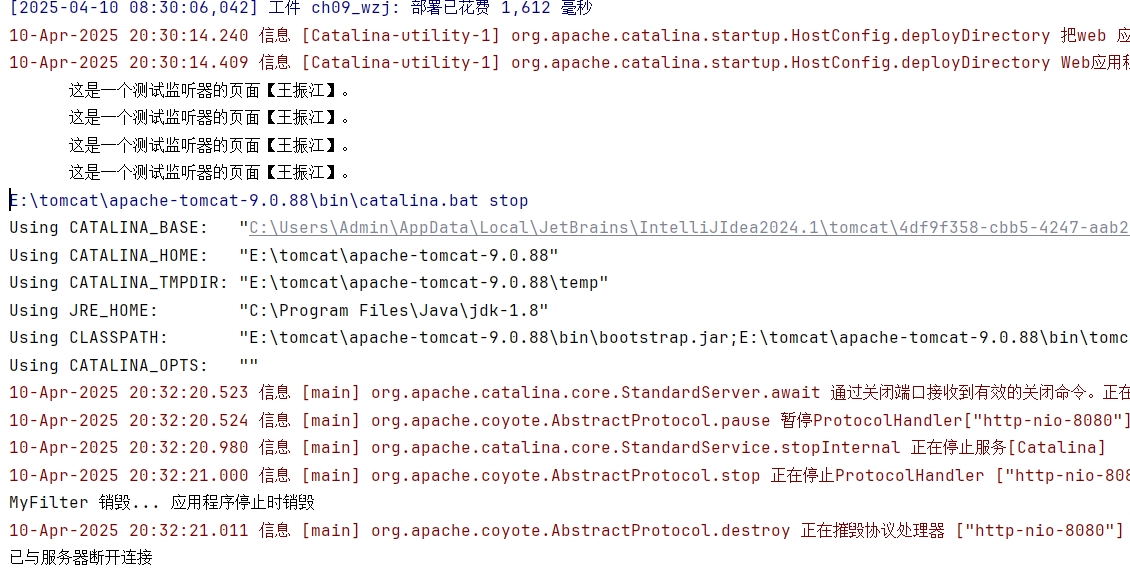This screenshot has height=581, width=1130.
Task: Click the CATALINA_HOME path value
Action: coord(399,256)
